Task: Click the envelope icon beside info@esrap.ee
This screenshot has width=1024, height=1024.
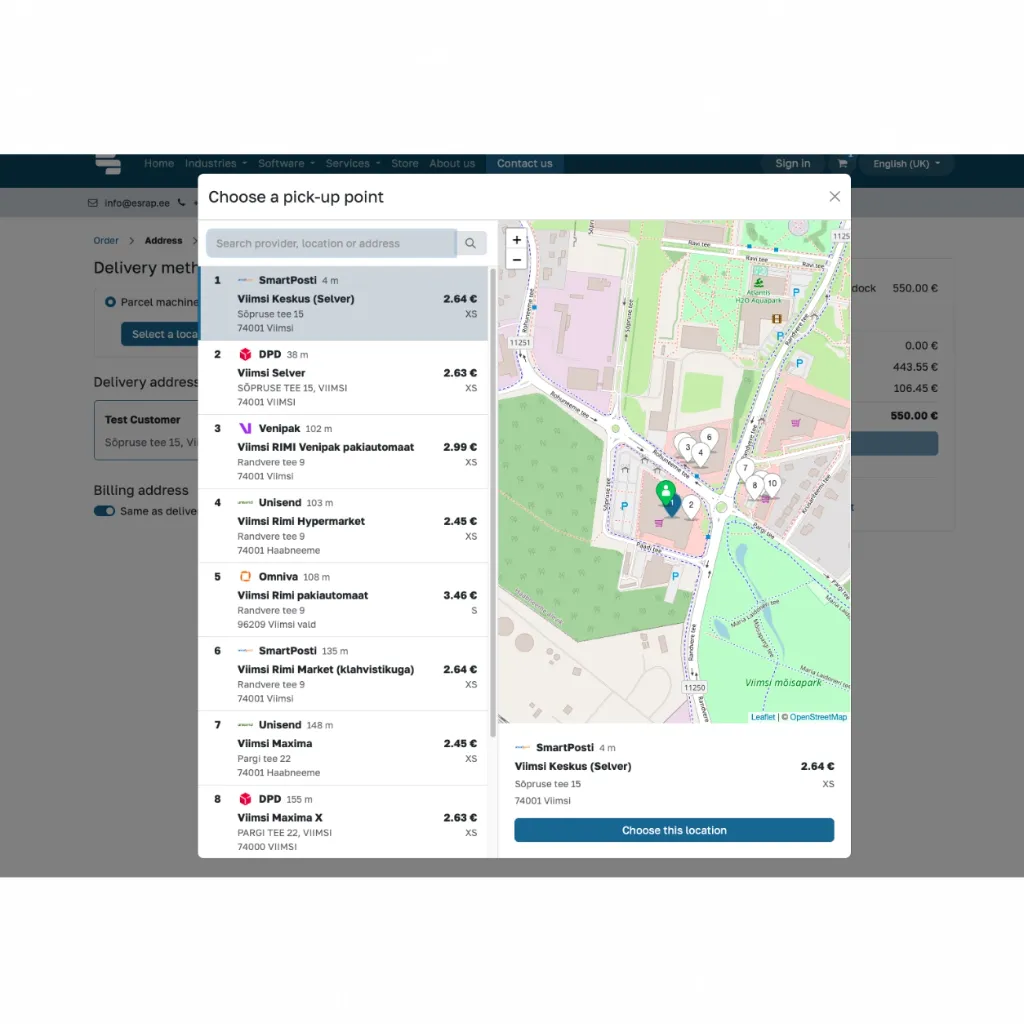Action: pyautogui.click(x=93, y=203)
